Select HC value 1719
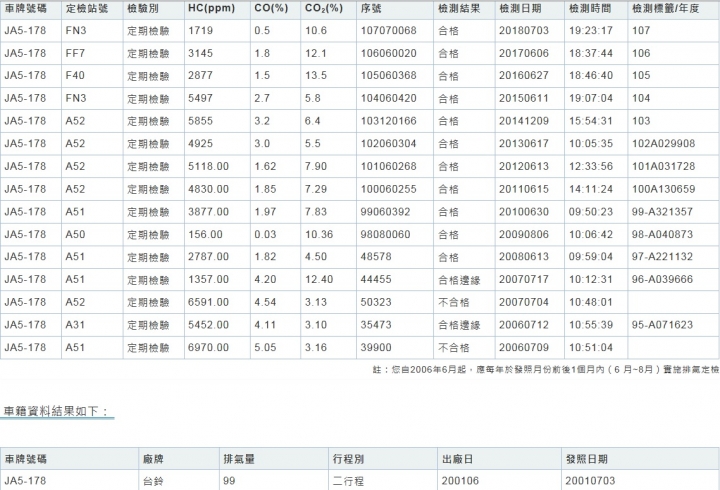The height and width of the screenshot is (490, 720). click(x=200, y=30)
